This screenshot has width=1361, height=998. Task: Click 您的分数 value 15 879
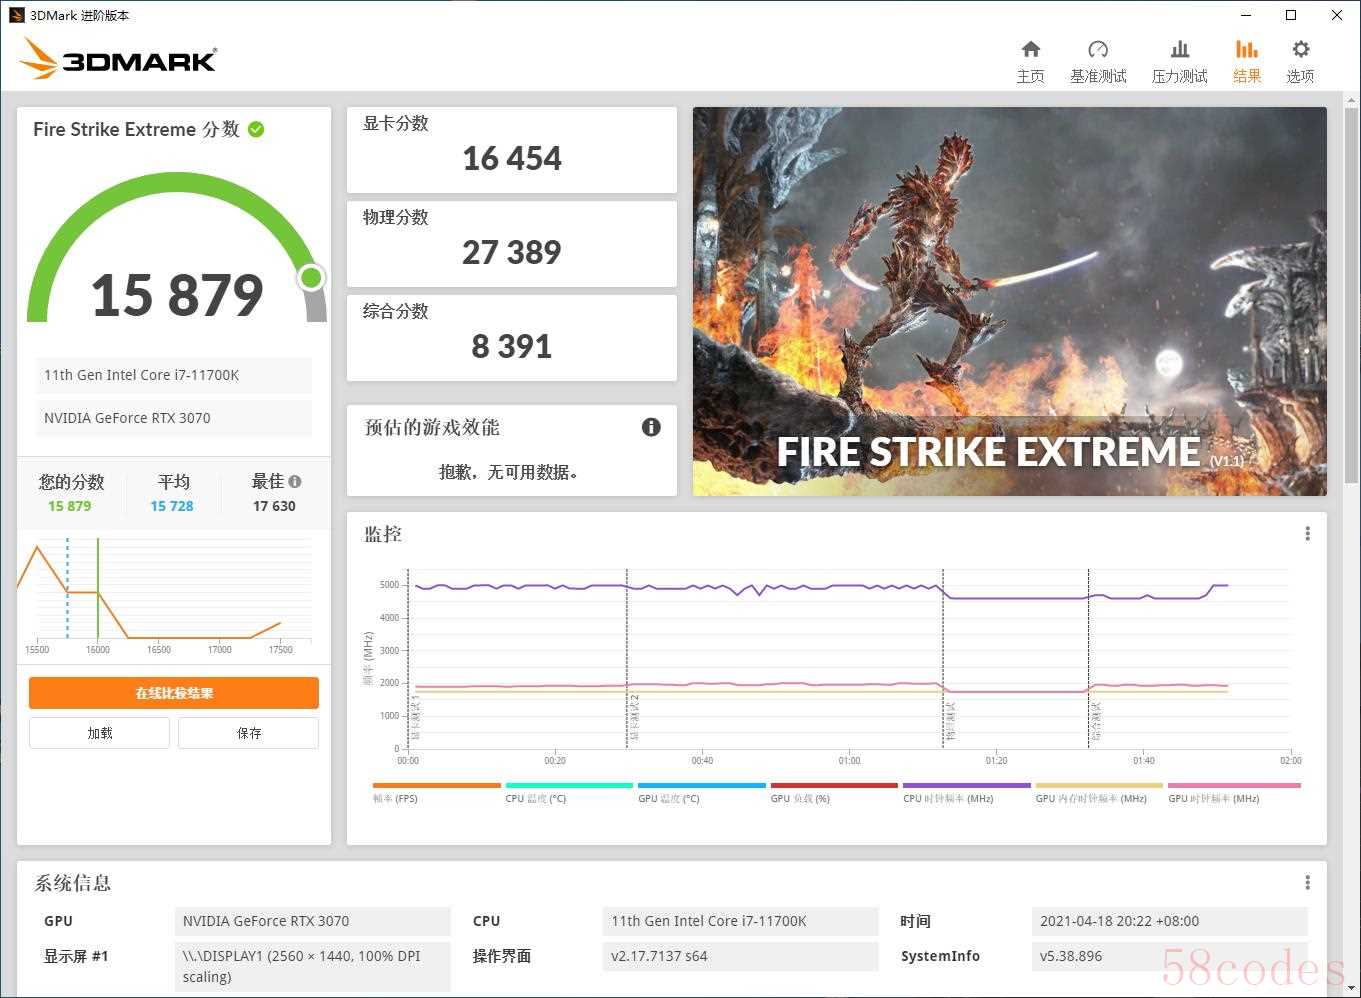point(70,506)
